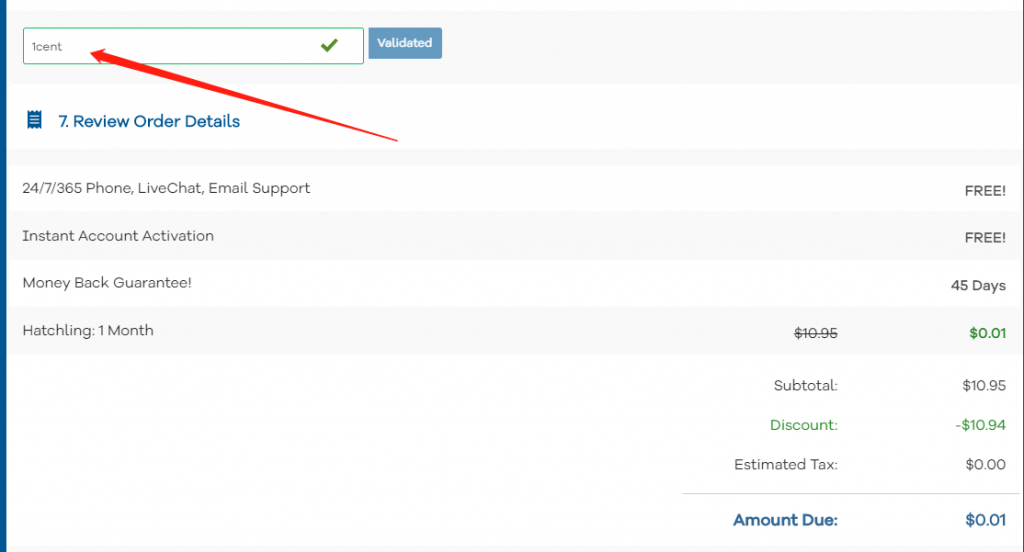Click the 45 Days guarantee value

pos(978,285)
